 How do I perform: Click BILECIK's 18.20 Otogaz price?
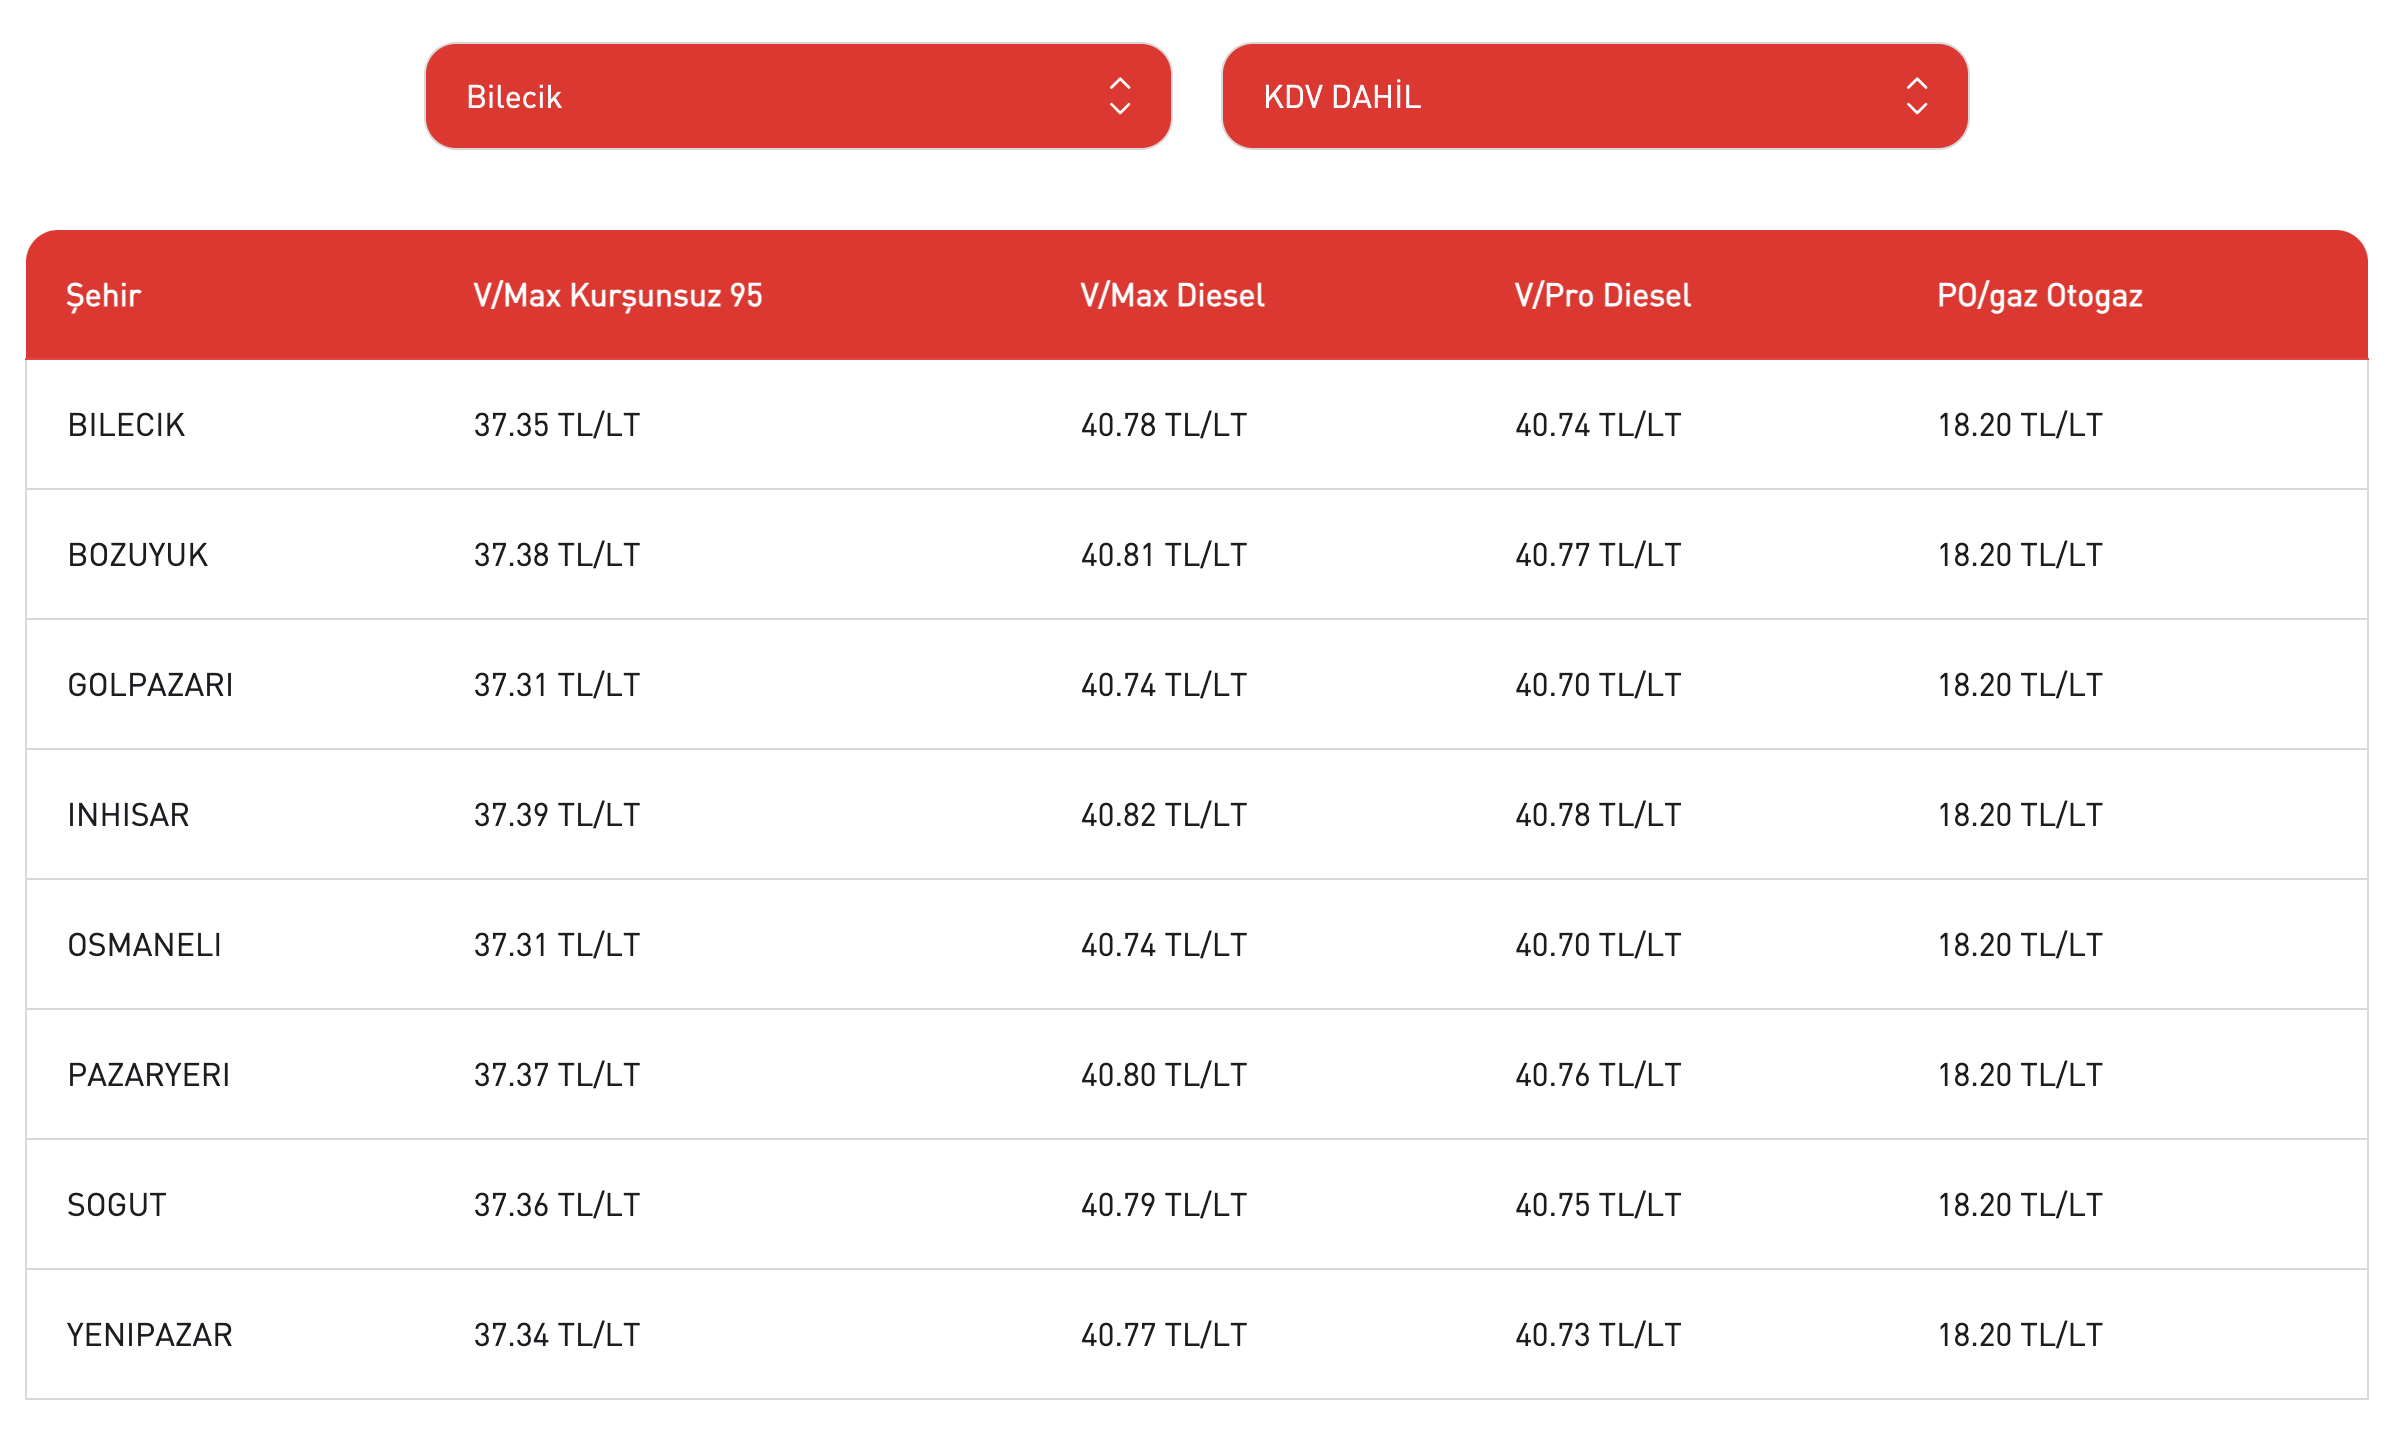click(x=2020, y=425)
